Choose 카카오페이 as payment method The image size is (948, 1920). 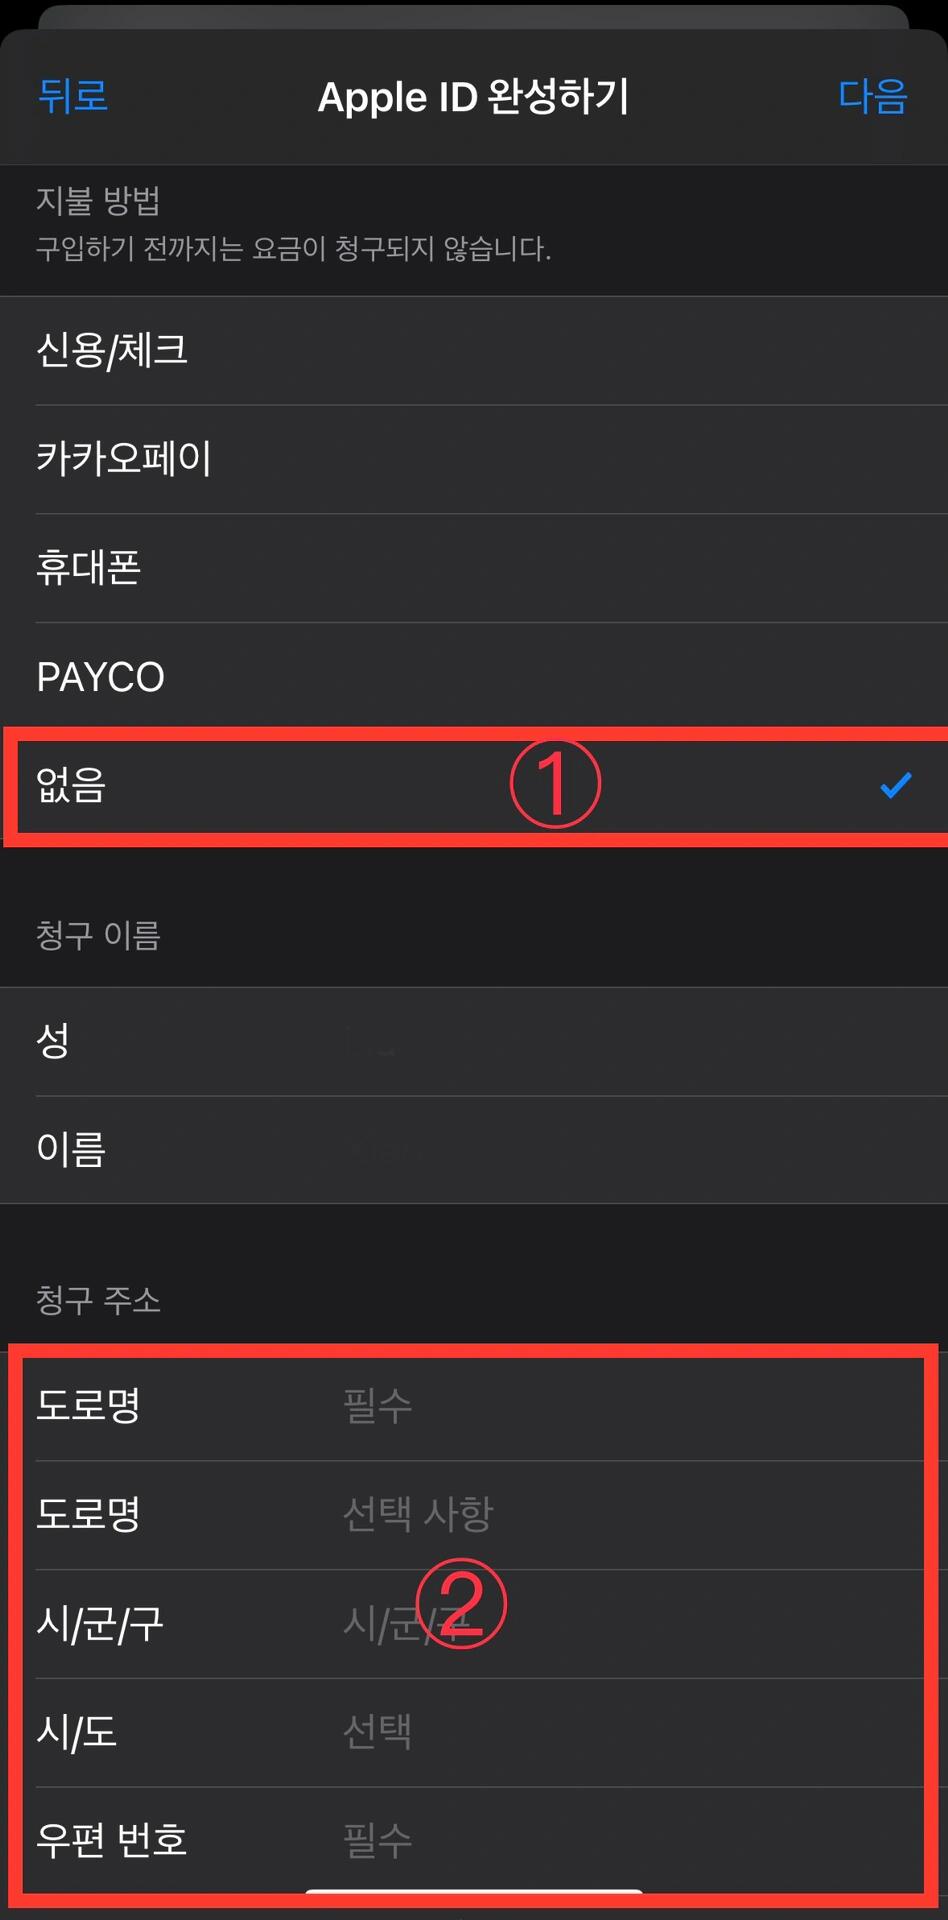pos(474,460)
